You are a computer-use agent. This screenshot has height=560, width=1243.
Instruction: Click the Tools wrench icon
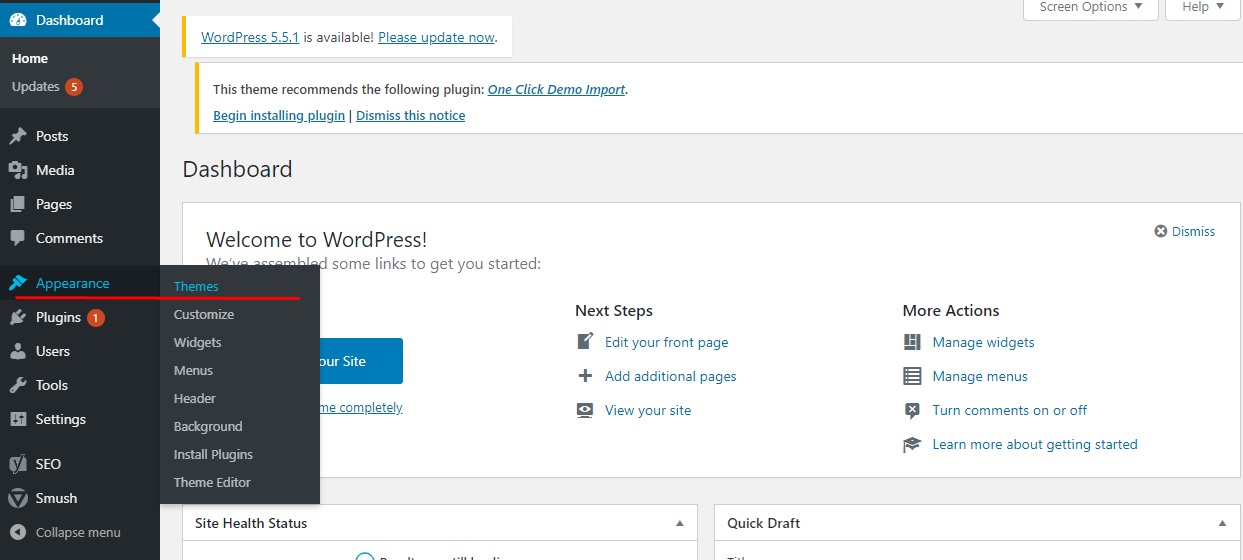pos(18,385)
